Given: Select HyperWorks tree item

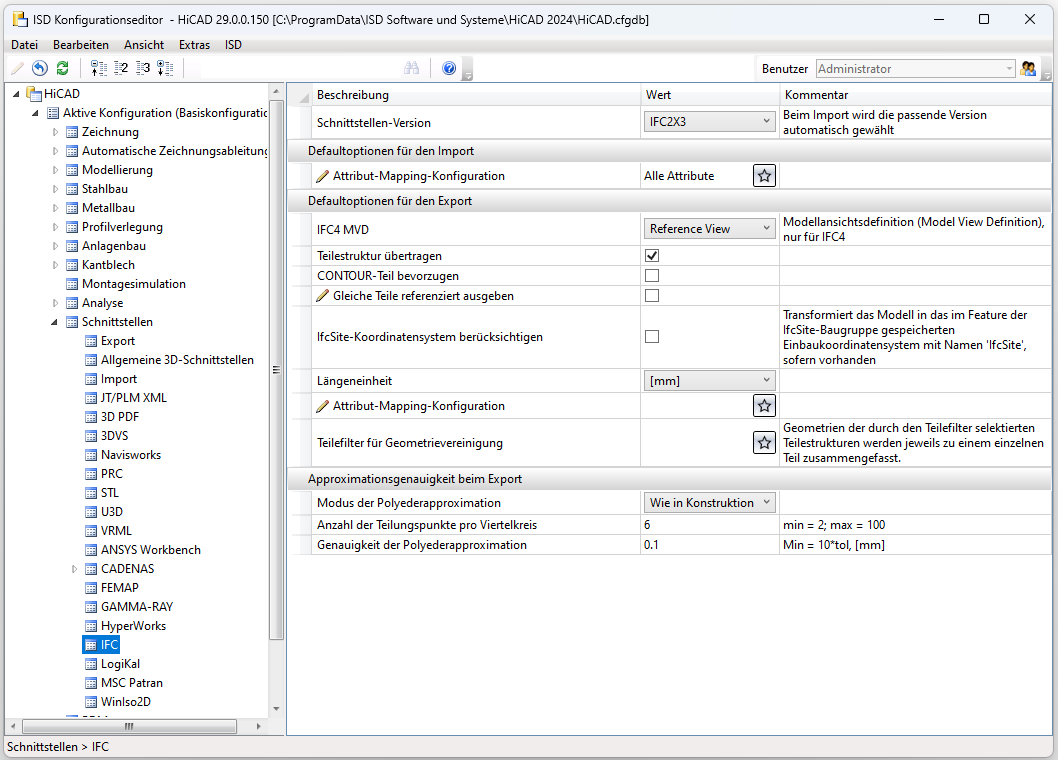Looking at the screenshot, I should (133, 626).
